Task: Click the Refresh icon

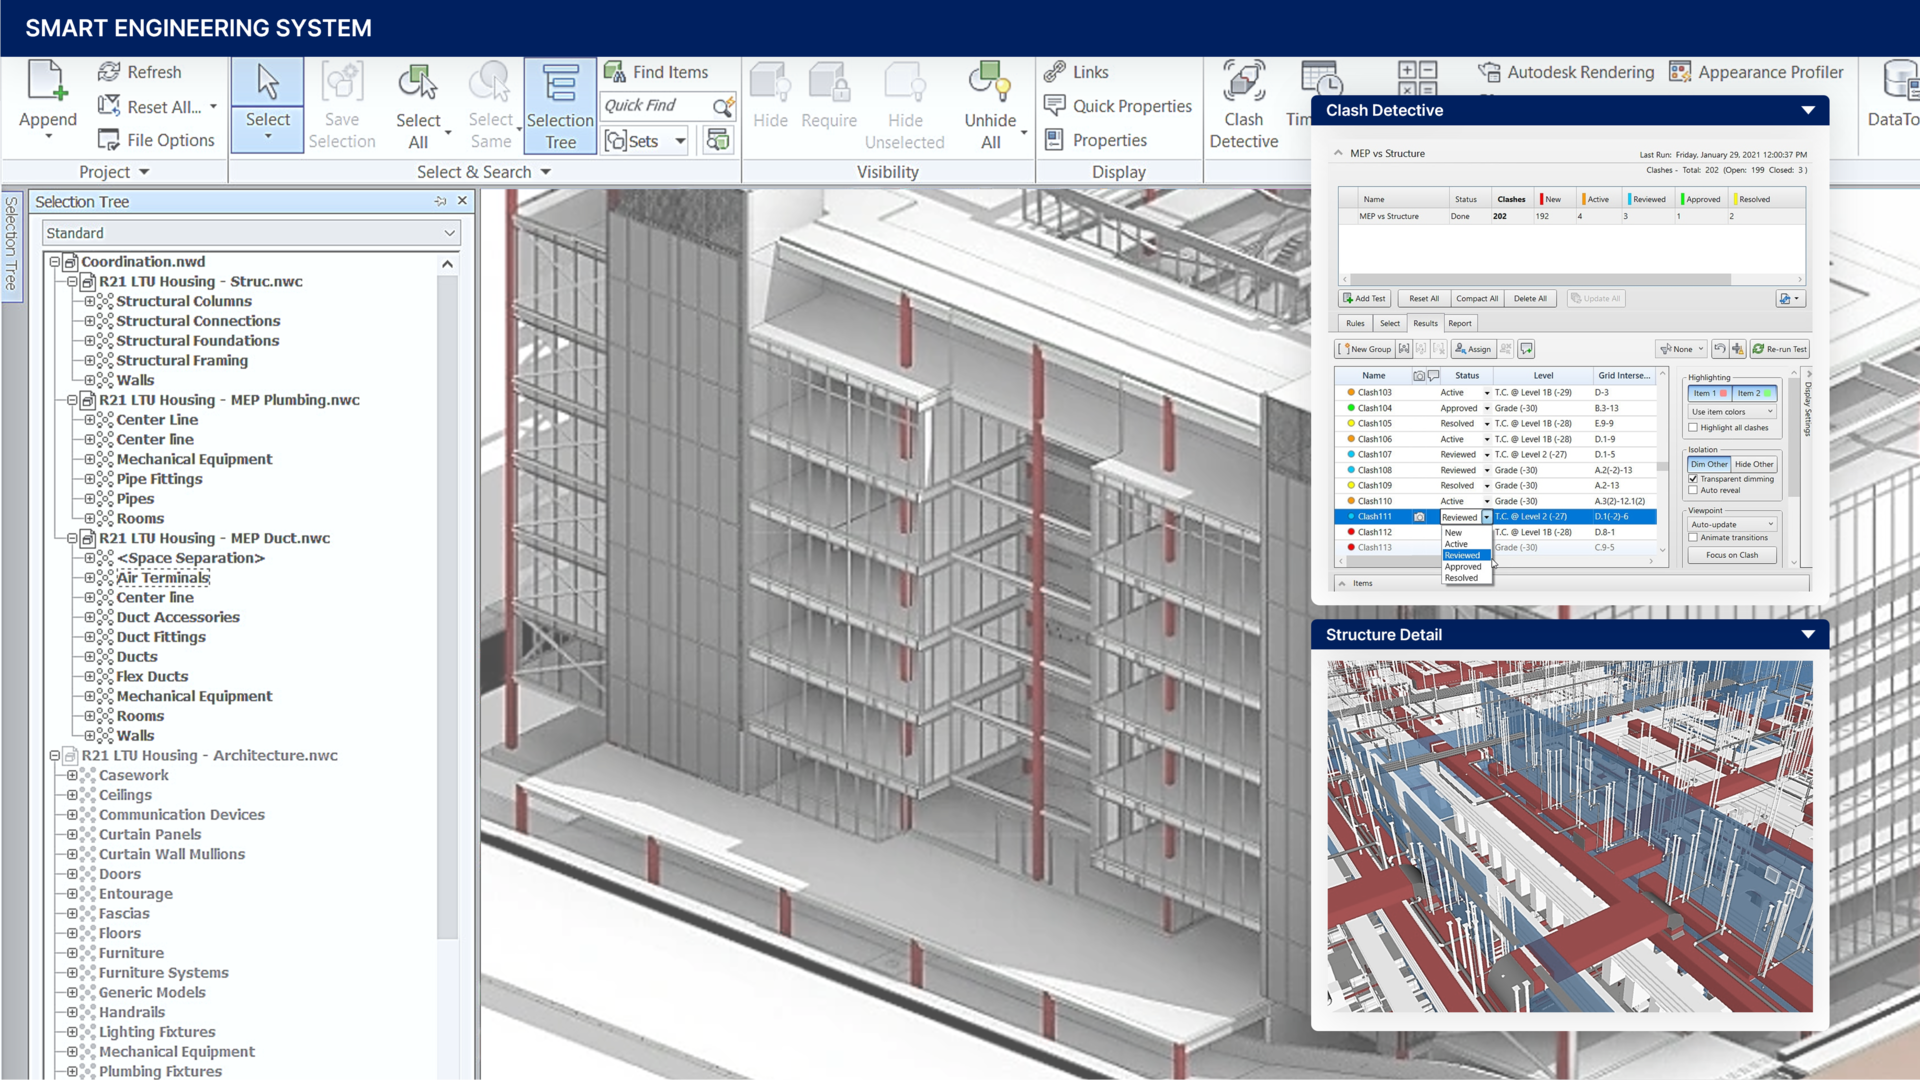Action: pos(111,71)
